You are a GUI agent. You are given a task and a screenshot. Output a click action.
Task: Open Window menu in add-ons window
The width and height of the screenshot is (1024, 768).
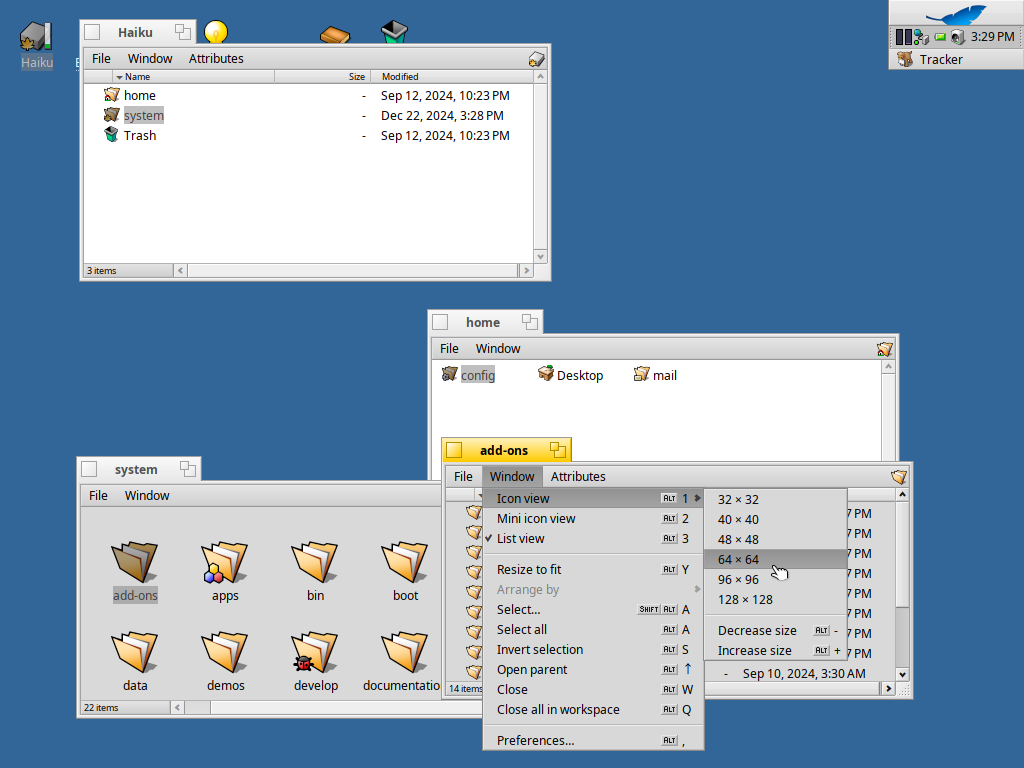[512, 477]
